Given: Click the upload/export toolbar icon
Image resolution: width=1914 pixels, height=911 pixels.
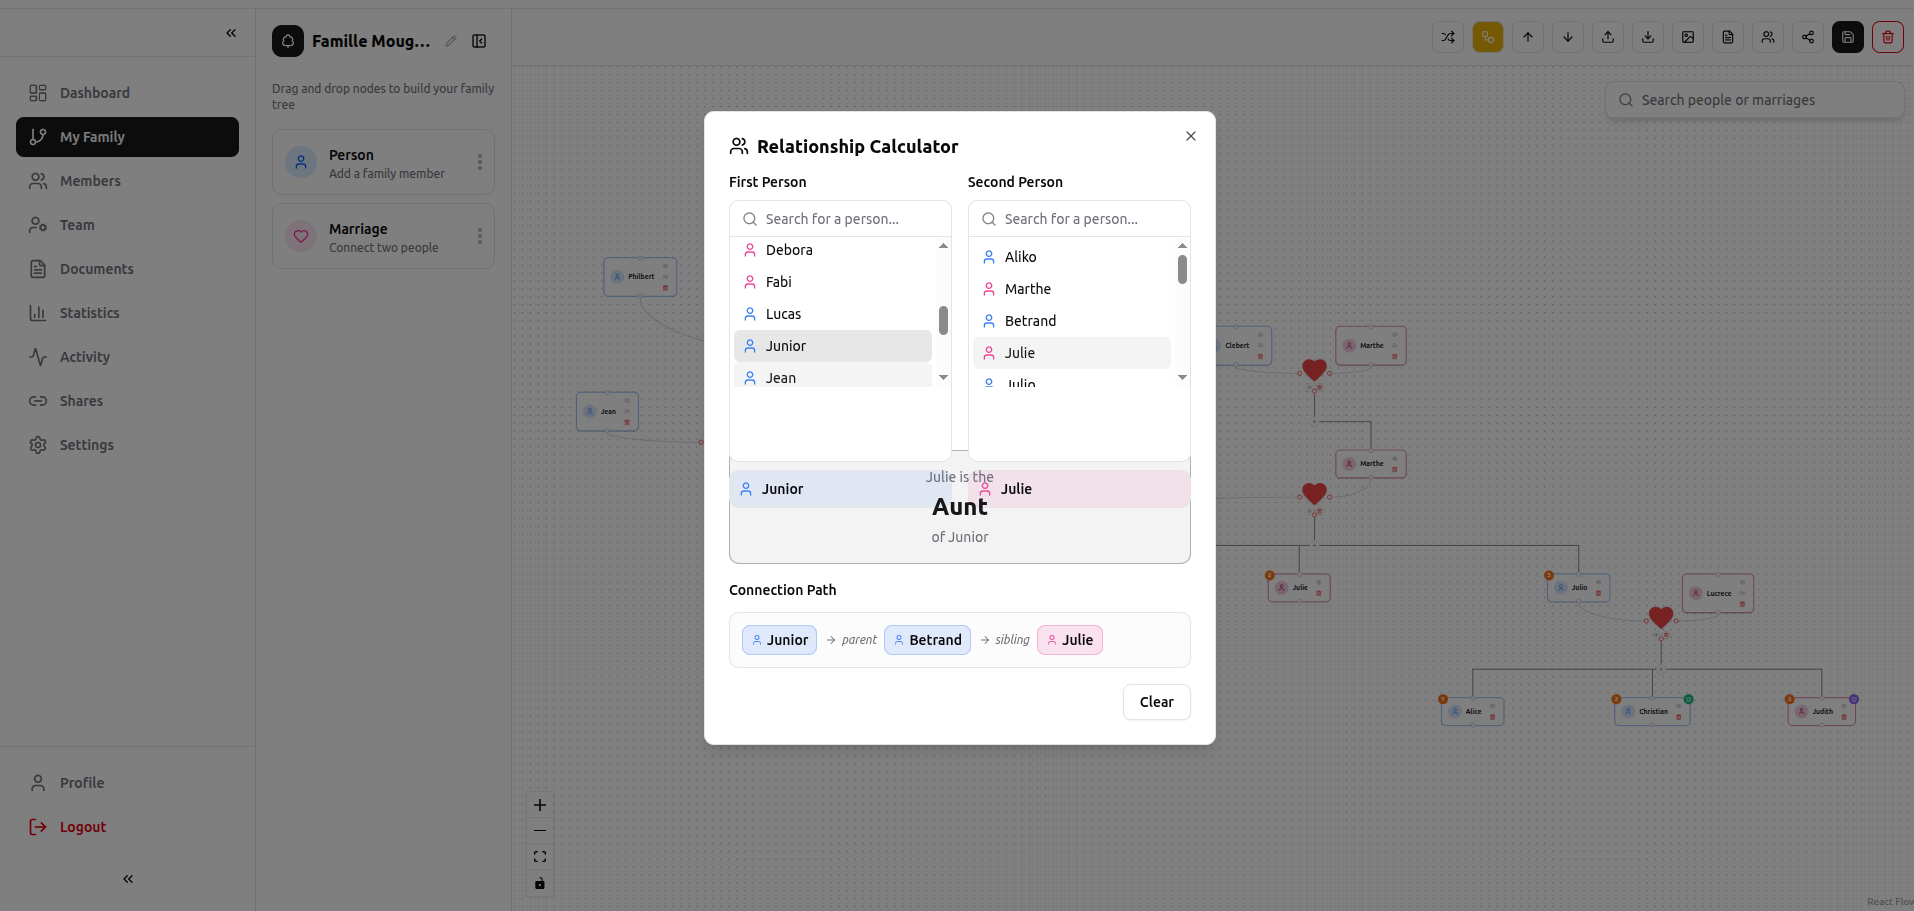Looking at the screenshot, I should [x=1608, y=37].
